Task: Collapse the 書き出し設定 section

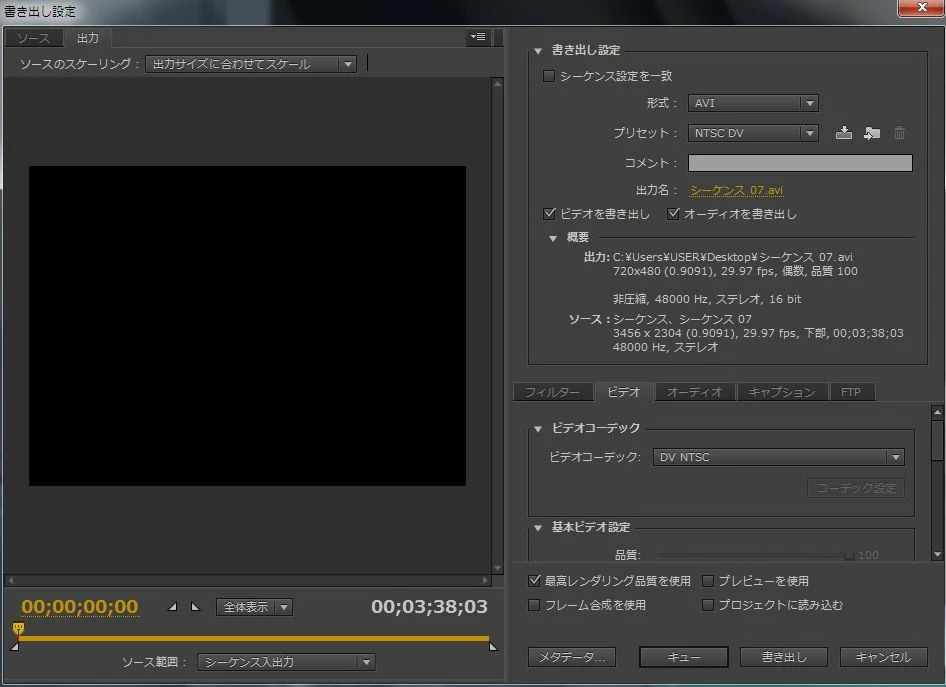Action: coord(538,51)
